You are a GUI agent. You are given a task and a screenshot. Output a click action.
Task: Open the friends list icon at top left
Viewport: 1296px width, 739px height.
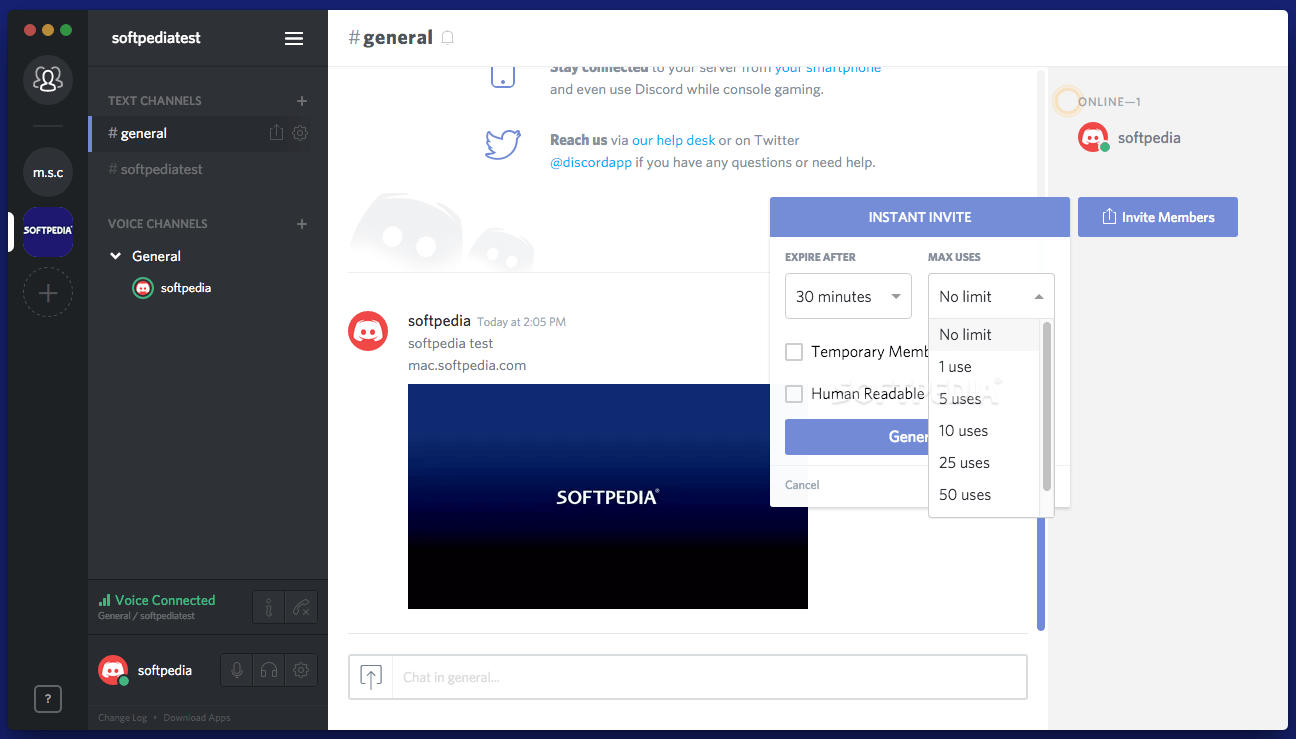[47, 80]
